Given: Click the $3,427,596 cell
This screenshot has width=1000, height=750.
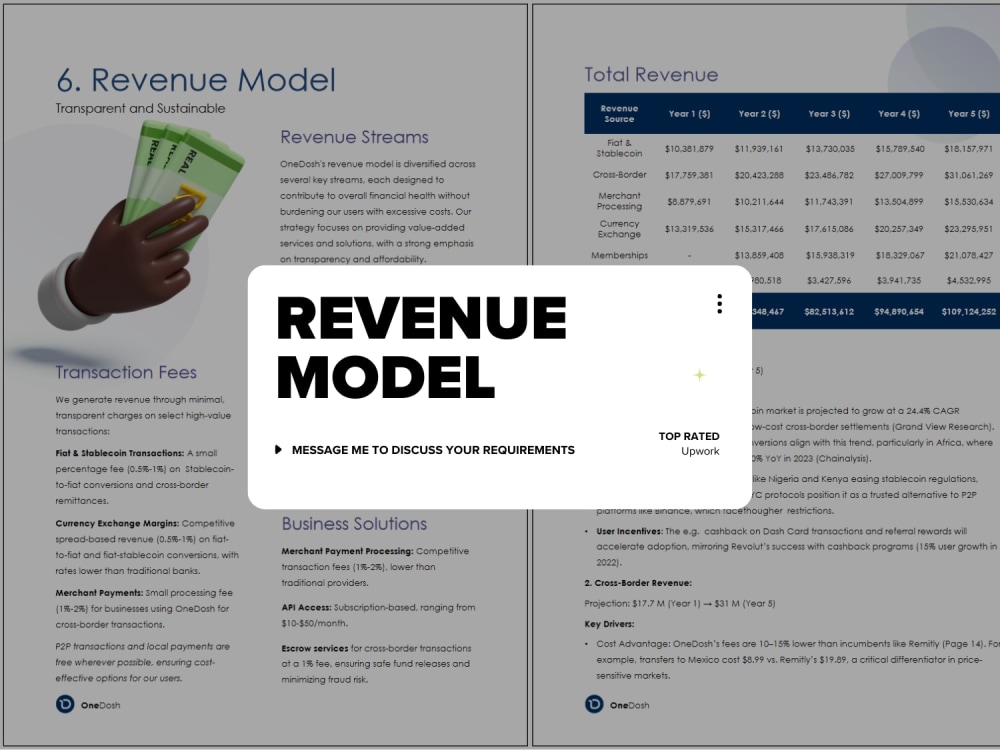Looking at the screenshot, I should [829, 281].
